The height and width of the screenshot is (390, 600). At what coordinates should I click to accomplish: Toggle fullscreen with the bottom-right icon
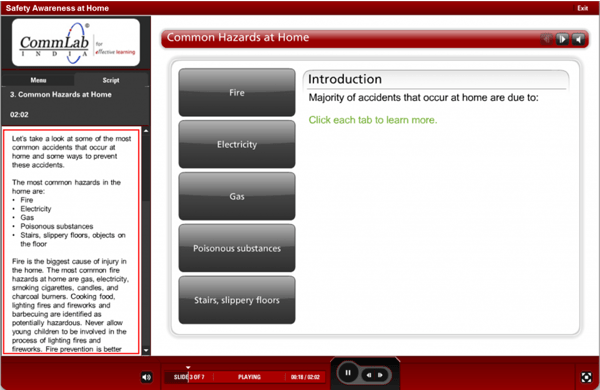[x=586, y=377]
